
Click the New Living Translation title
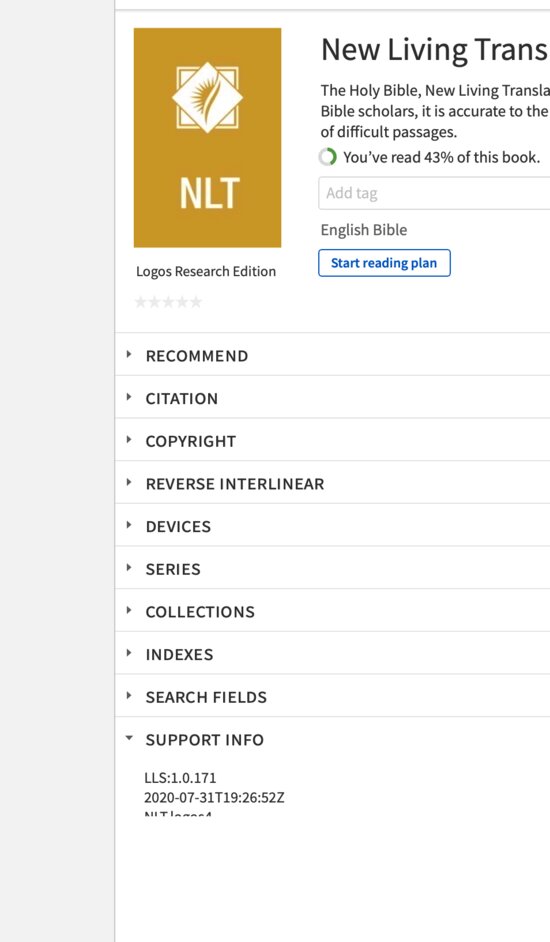point(435,50)
